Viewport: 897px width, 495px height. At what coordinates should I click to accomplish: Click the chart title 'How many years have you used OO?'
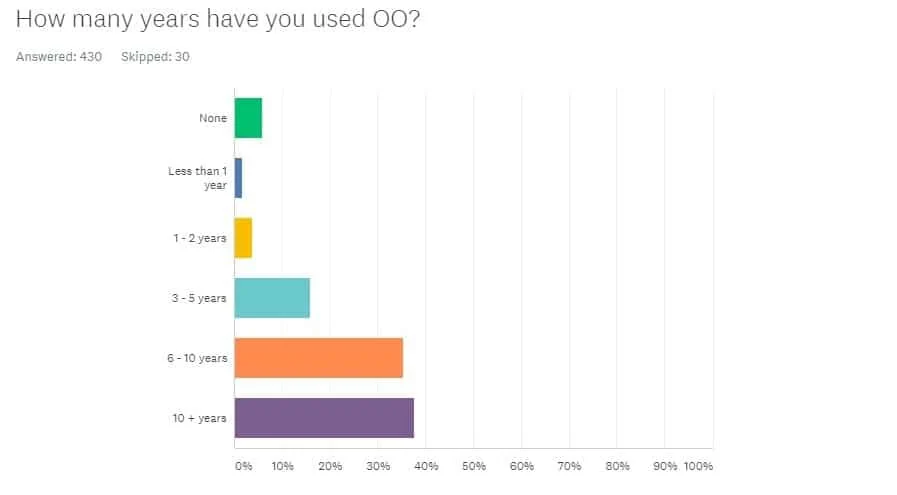pos(218,19)
